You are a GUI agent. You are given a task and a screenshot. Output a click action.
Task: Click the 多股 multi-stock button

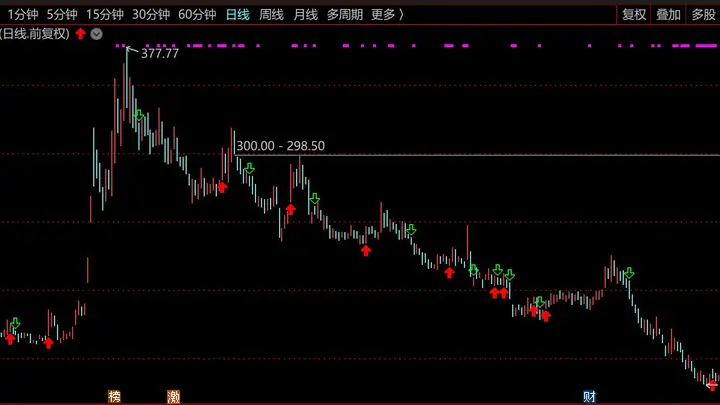point(703,15)
